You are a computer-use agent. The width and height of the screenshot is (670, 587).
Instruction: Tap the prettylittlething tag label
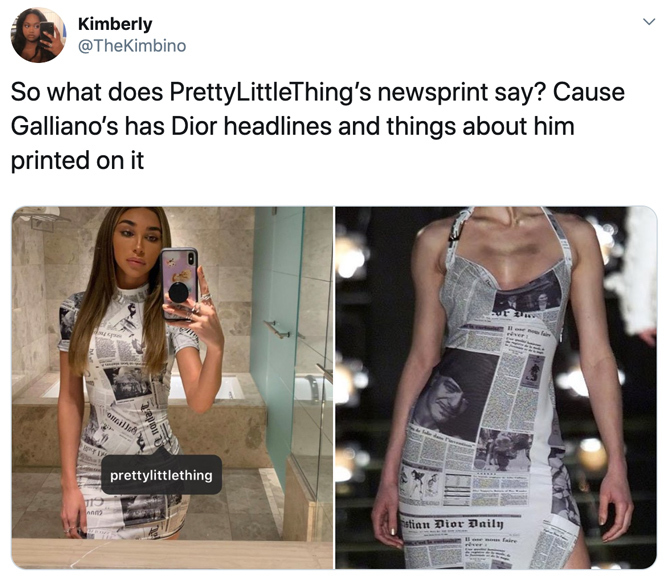162,475
